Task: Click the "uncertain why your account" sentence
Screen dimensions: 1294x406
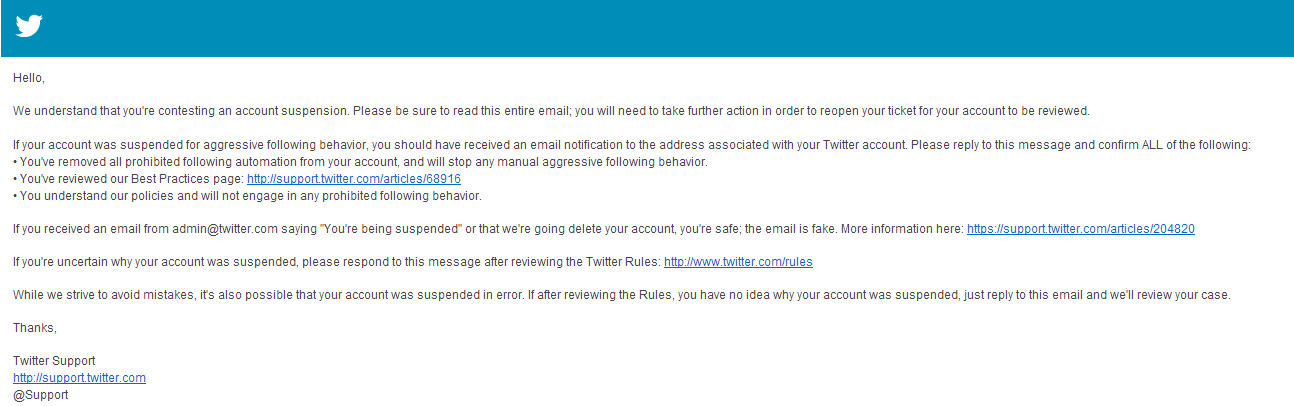Action: click(337, 262)
